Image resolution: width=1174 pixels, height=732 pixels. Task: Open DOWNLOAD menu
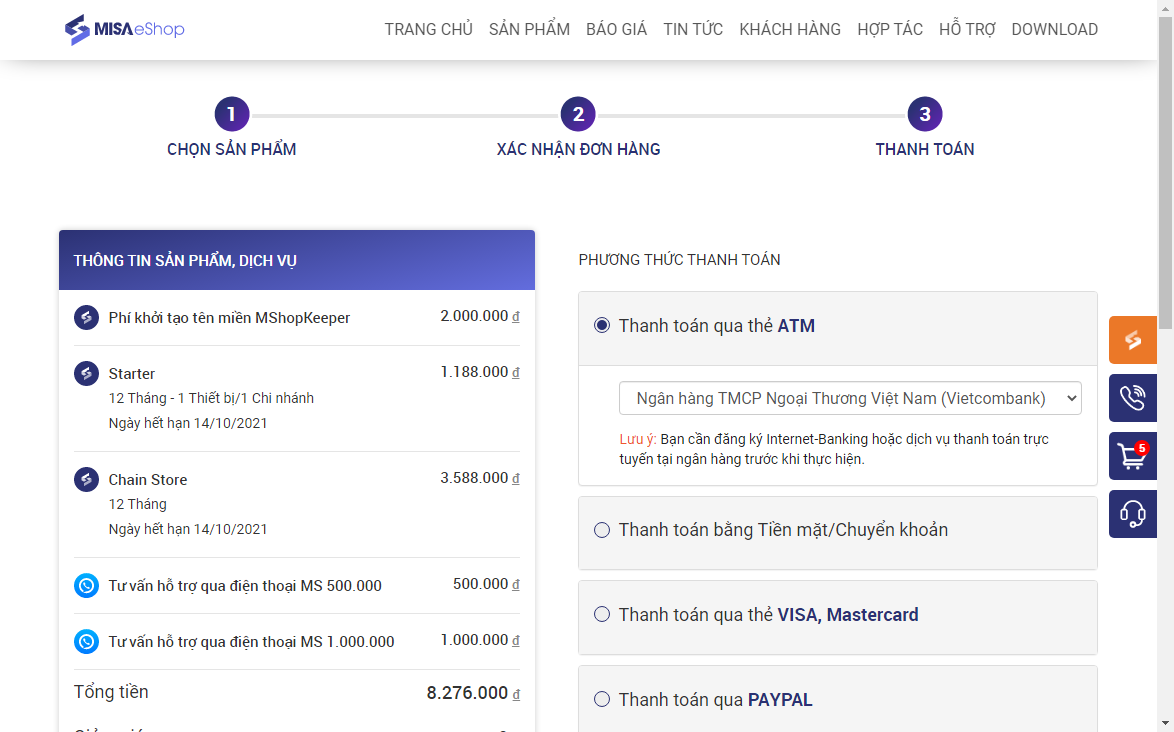(1054, 29)
